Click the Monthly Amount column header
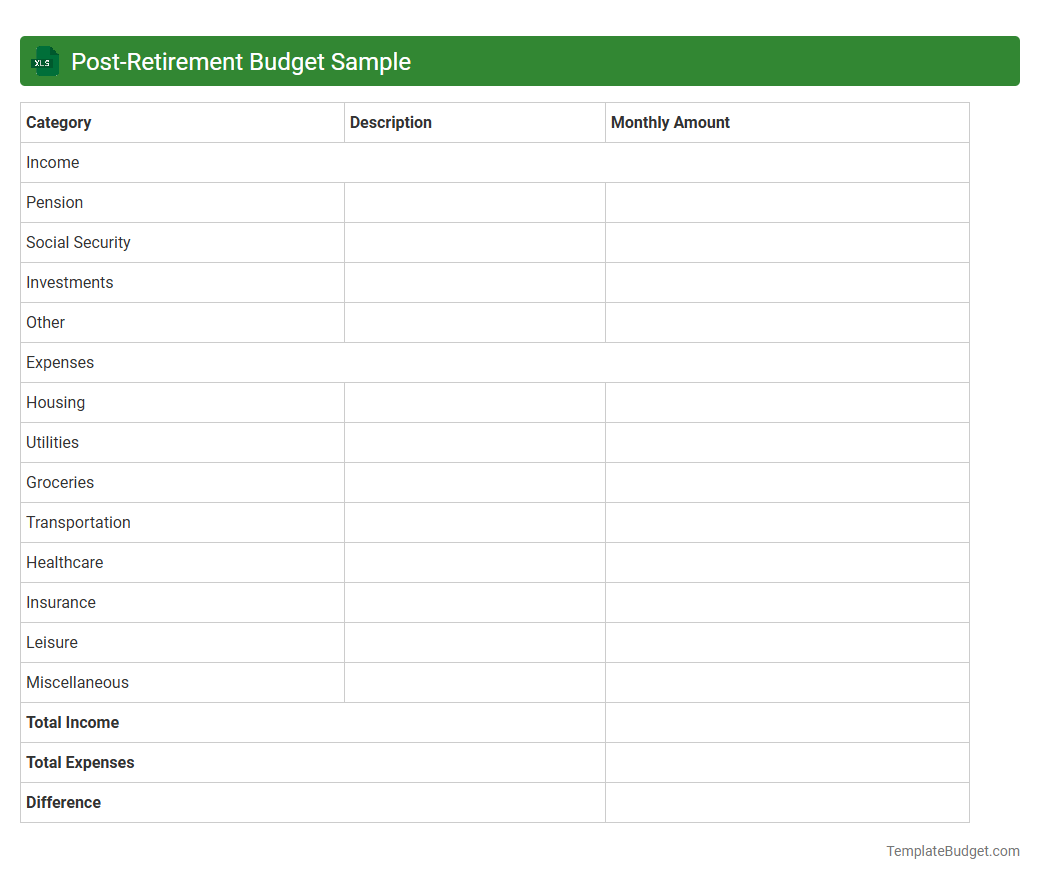Screen dimensions: 1040x880 670,122
